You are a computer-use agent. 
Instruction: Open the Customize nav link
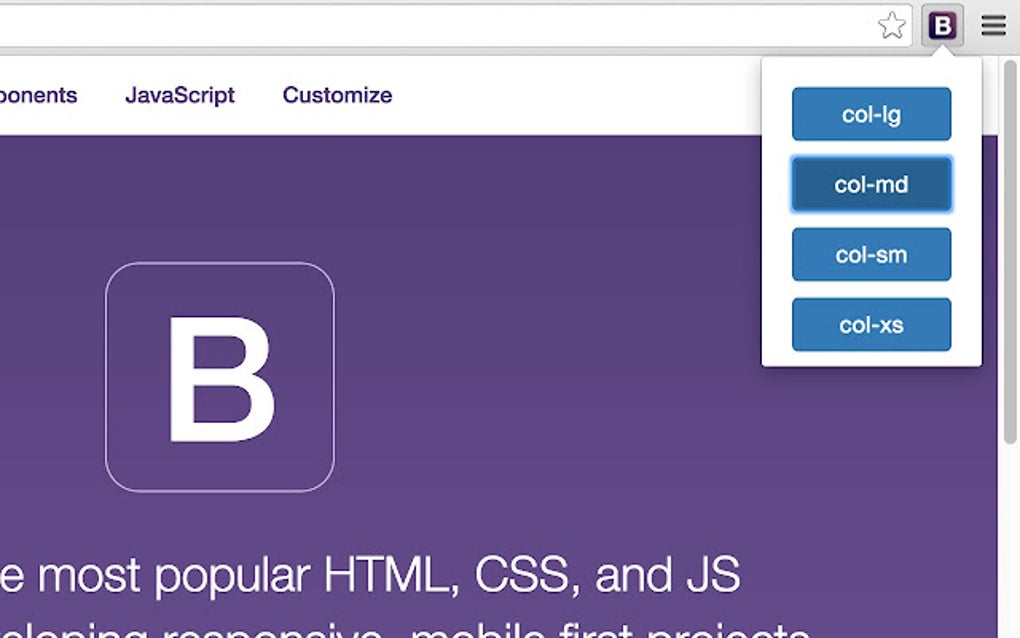(337, 95)
